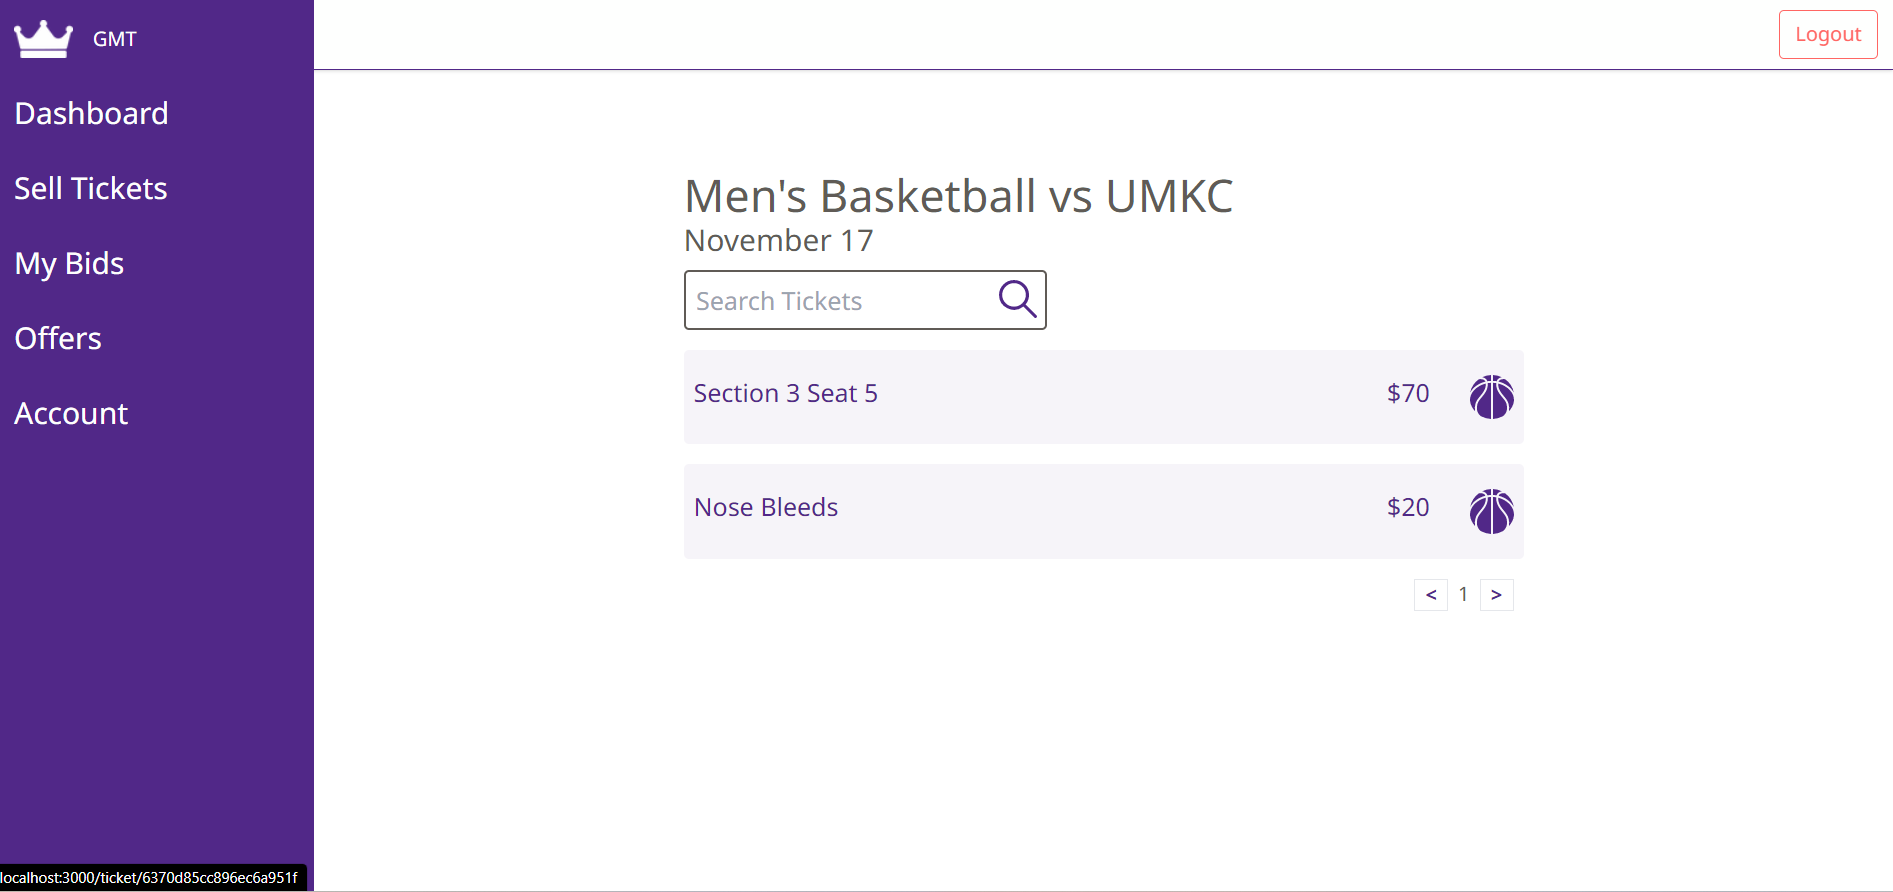Image resolution: width=1893 pixels, height=892 pixels.
Task: Click the crown logo icon
Action: [x=43, y=39]
